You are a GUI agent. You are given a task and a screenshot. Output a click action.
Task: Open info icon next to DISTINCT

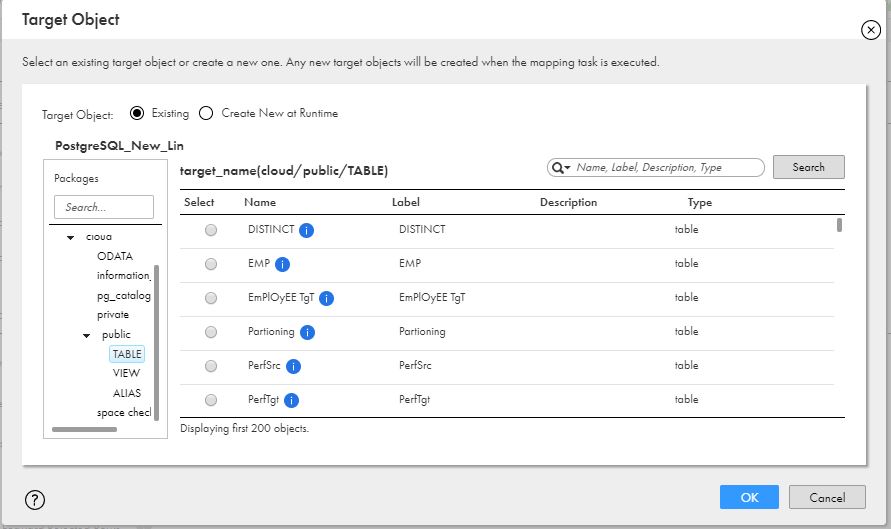[x=306, y=230]
